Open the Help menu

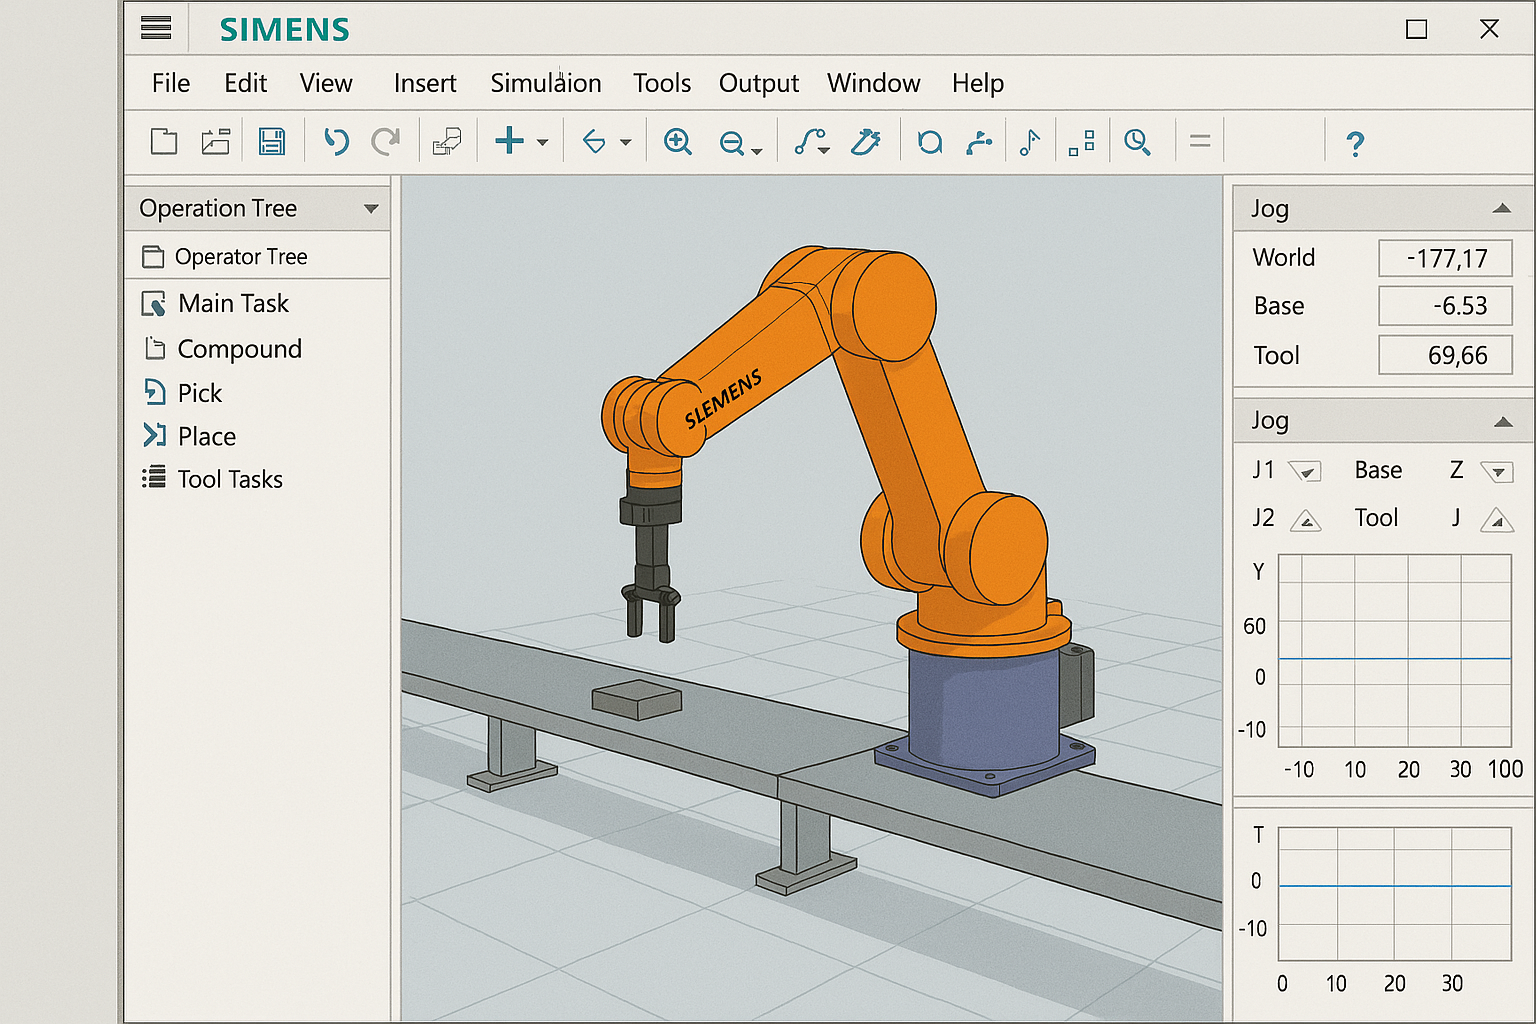(978, 83)
